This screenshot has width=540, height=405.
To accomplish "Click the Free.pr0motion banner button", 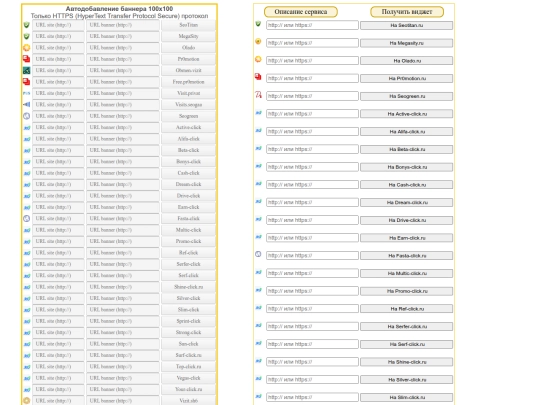I will pos(188,82).
